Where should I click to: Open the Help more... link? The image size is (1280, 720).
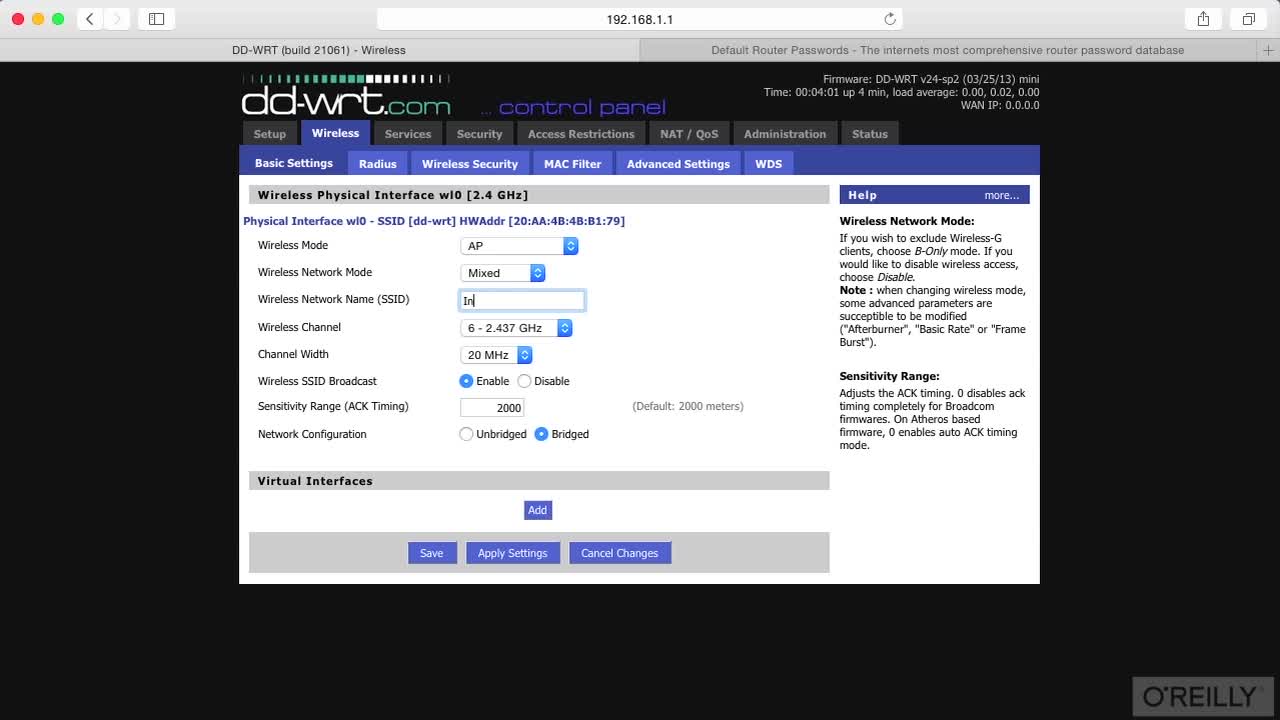[1001, 195]
